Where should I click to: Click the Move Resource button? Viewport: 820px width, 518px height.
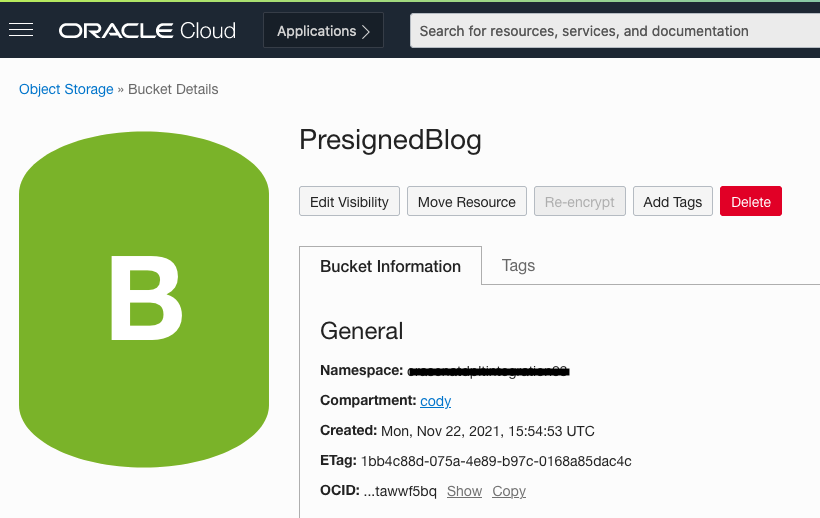click(x=466, y=201)
